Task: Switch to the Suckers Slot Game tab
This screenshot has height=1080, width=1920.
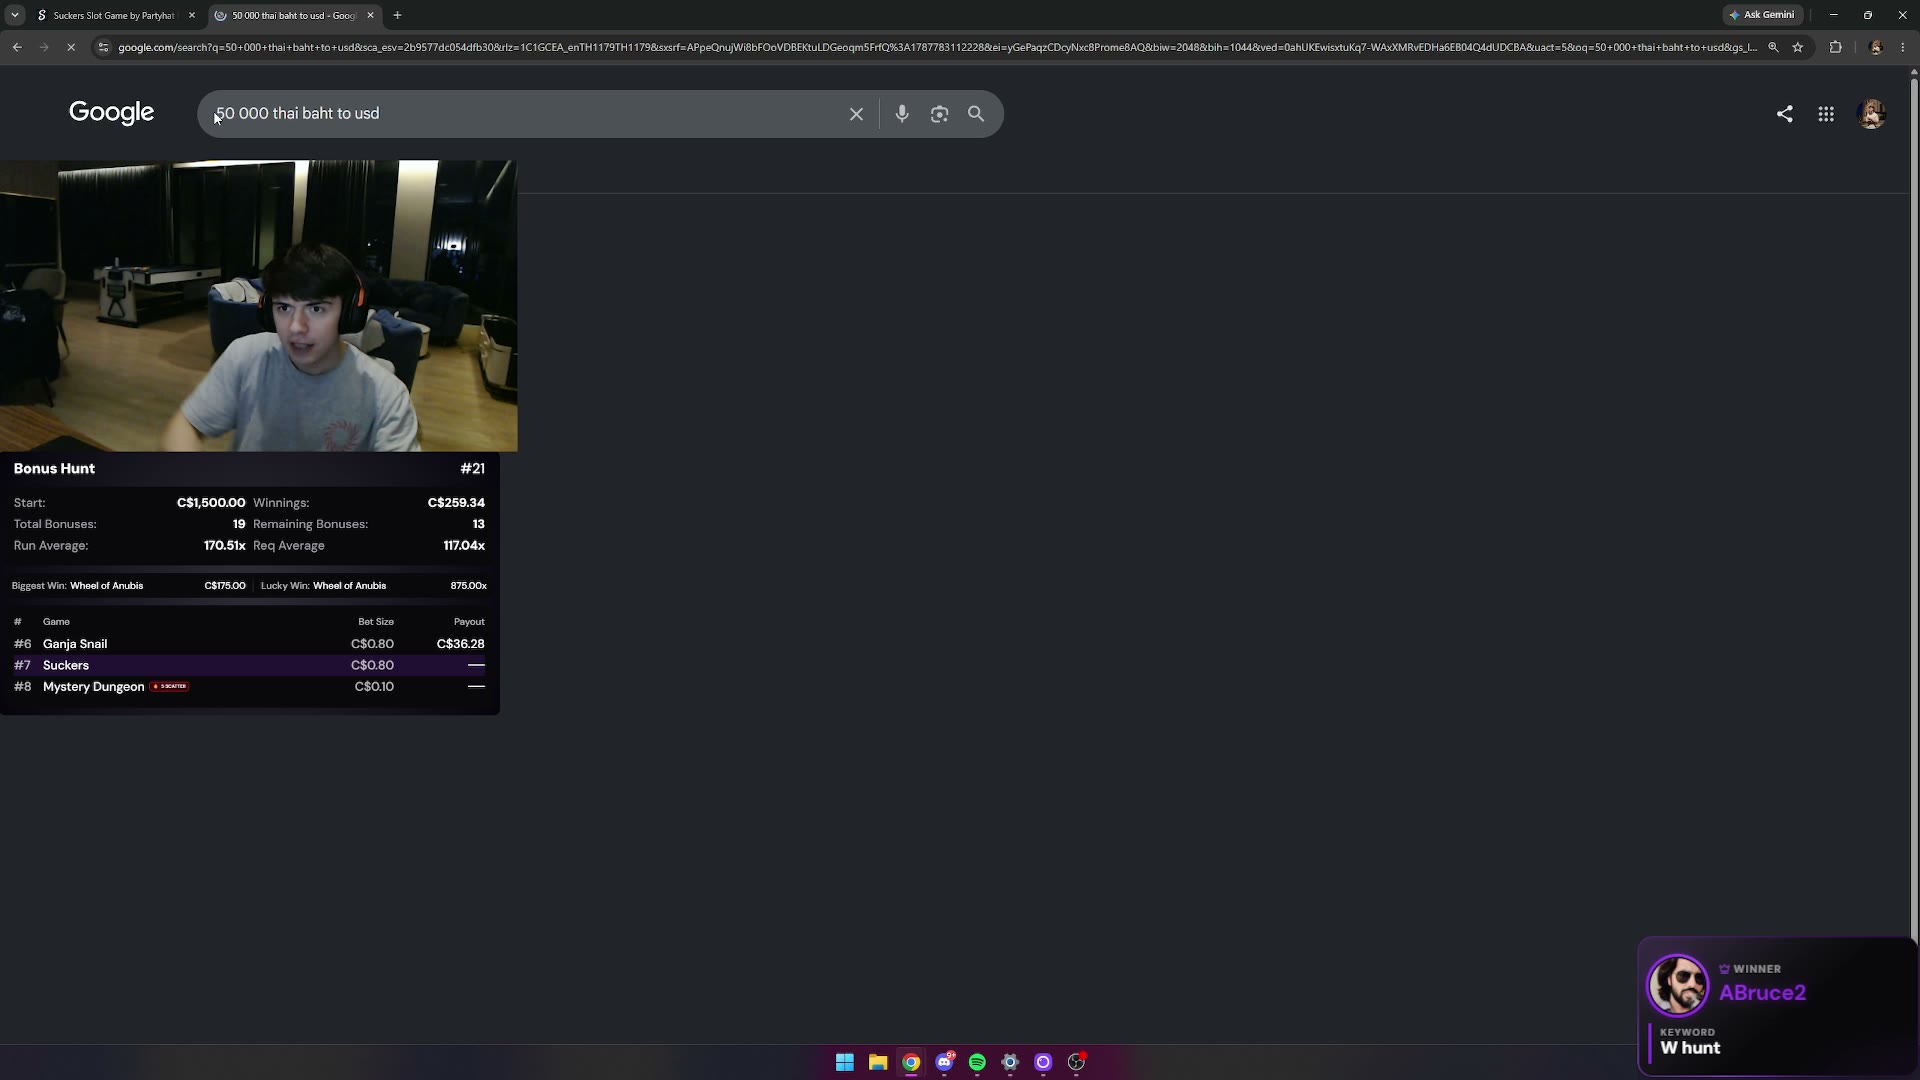Action: click(115, 15)
